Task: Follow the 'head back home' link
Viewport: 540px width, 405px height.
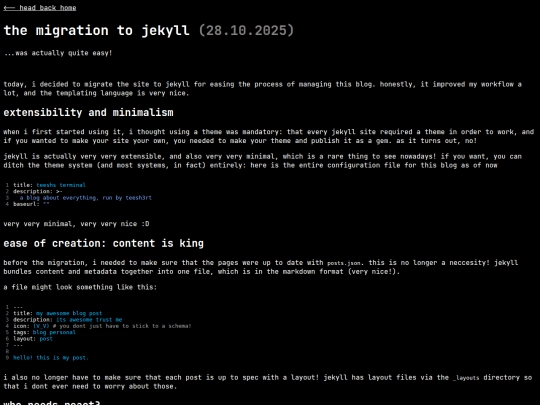Action: pyautogui.click(x=40, y=8)
